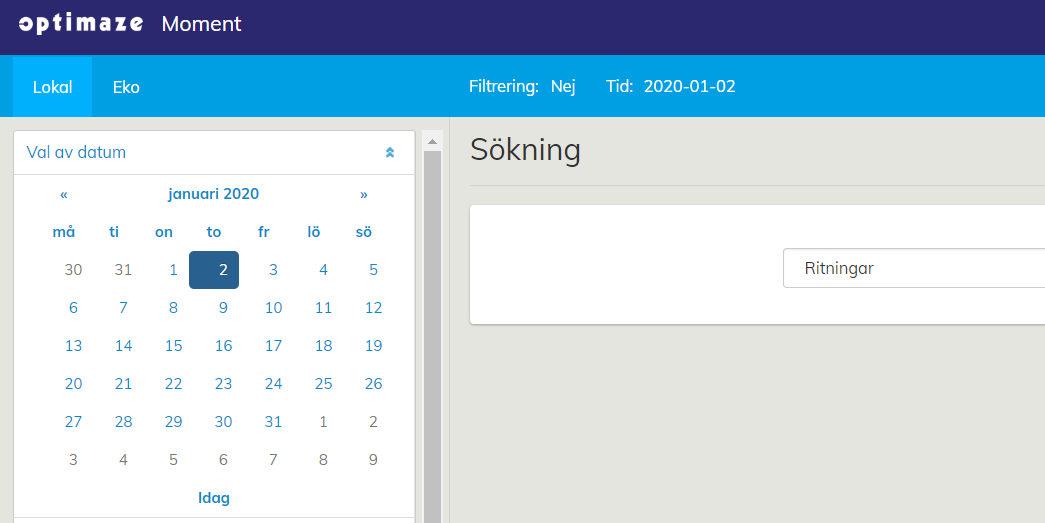
Task: Switch to the Lokal tab
Action: pos(52,87)
